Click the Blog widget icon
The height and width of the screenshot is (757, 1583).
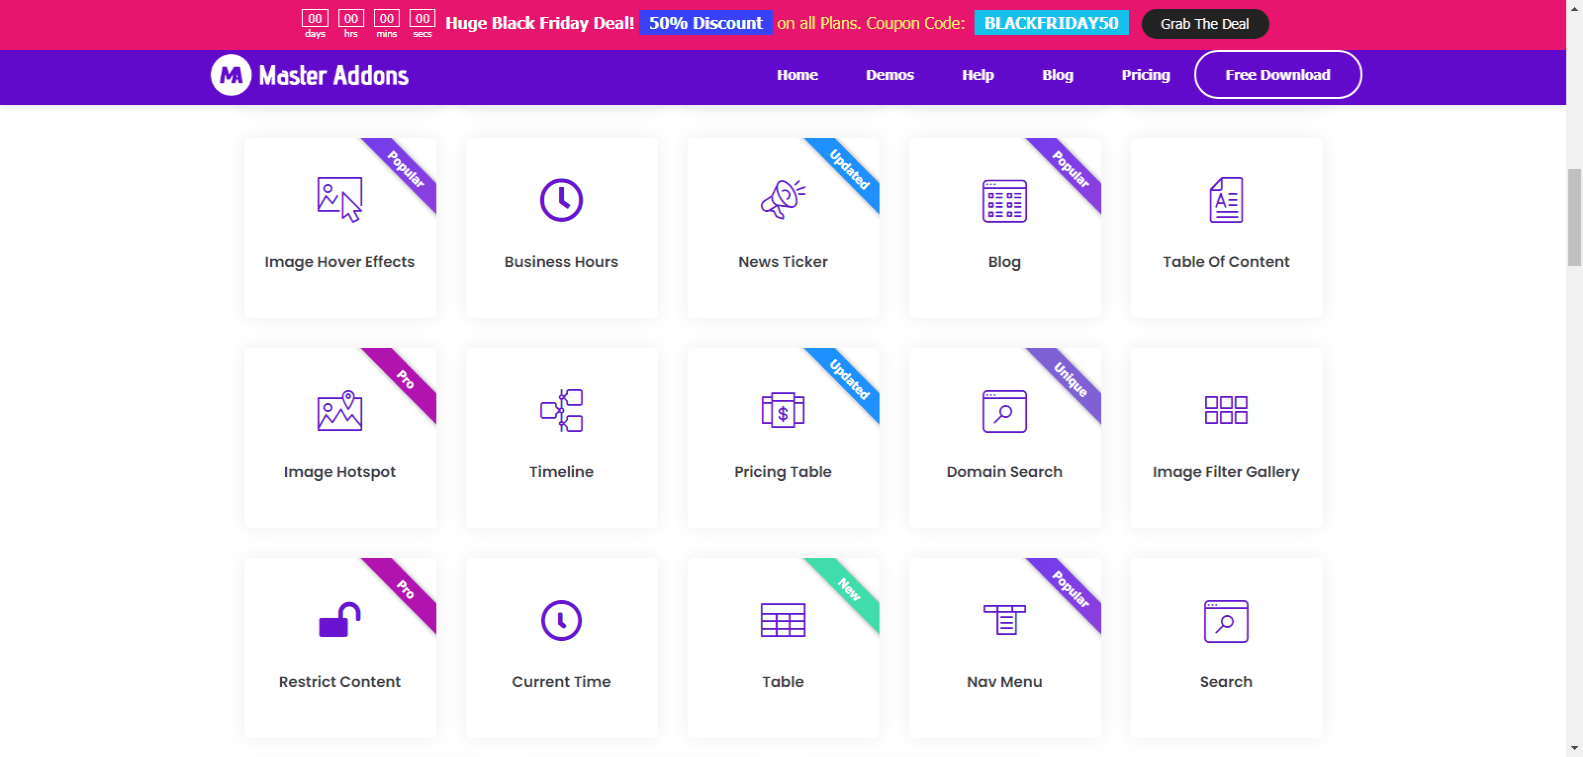1004,200
